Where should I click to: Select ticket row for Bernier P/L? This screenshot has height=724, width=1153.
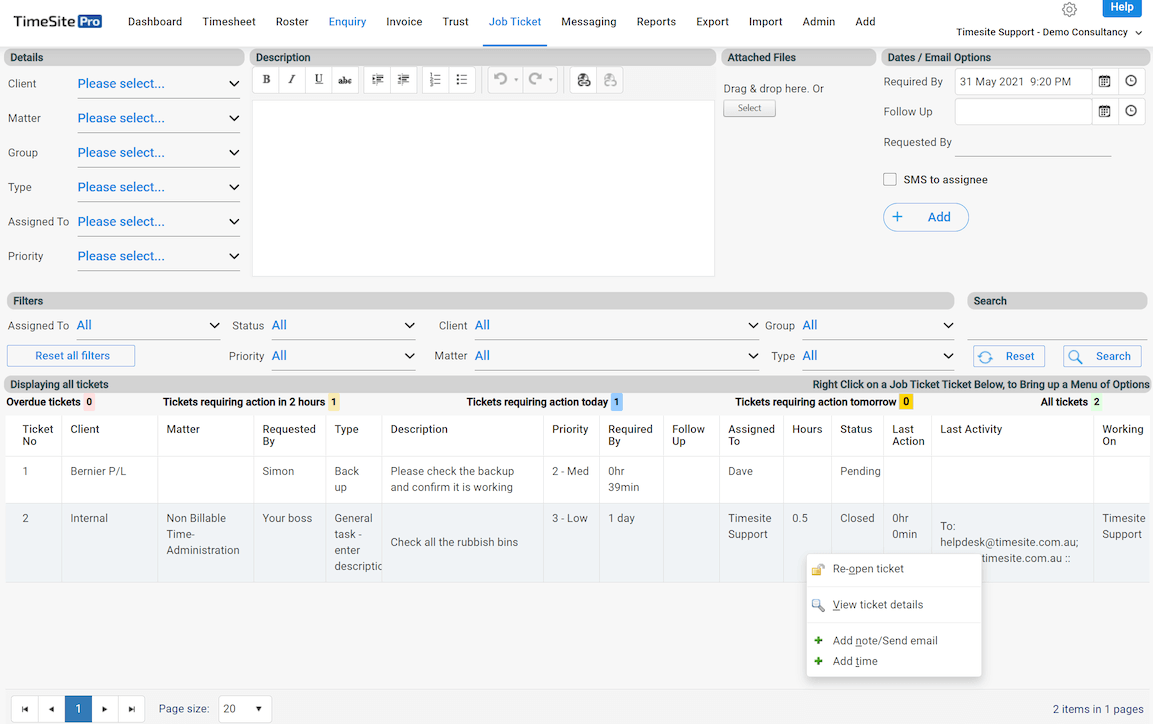click(x=576, y=479)
